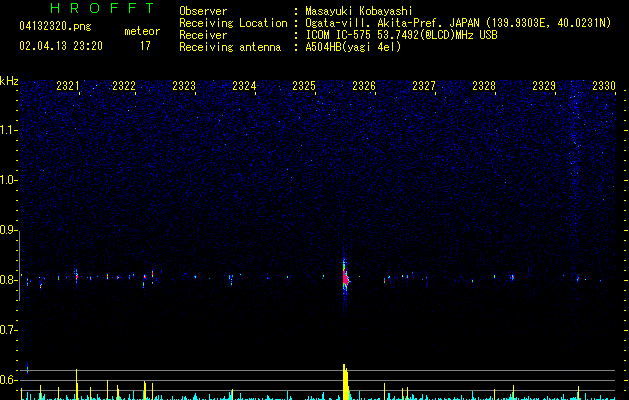Click the 2325 time marker
Image resolution: width=629 pixels, height=400 pixels.
(304, 86)
